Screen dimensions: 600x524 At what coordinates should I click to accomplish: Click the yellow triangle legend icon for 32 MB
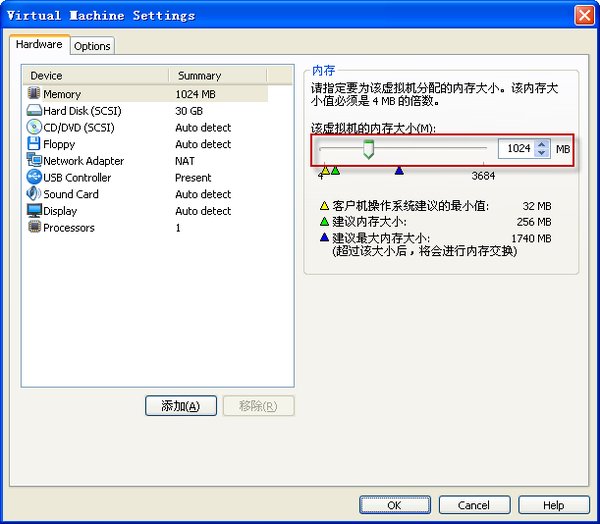[324, 206]
